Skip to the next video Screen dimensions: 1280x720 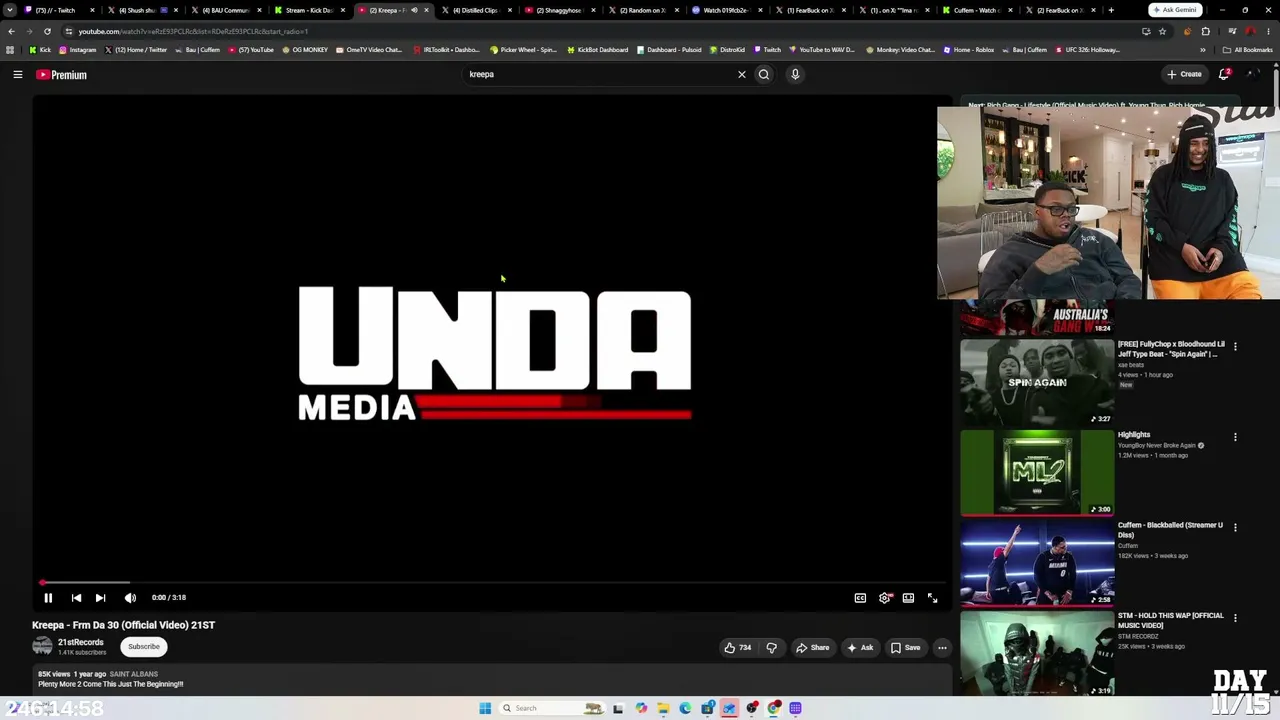100,598
